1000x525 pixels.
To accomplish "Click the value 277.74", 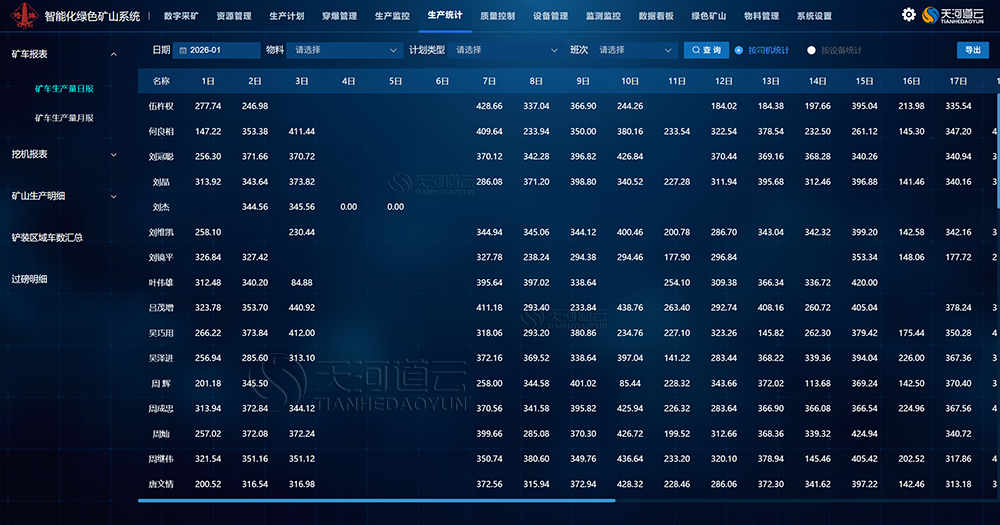I will 208,107.
